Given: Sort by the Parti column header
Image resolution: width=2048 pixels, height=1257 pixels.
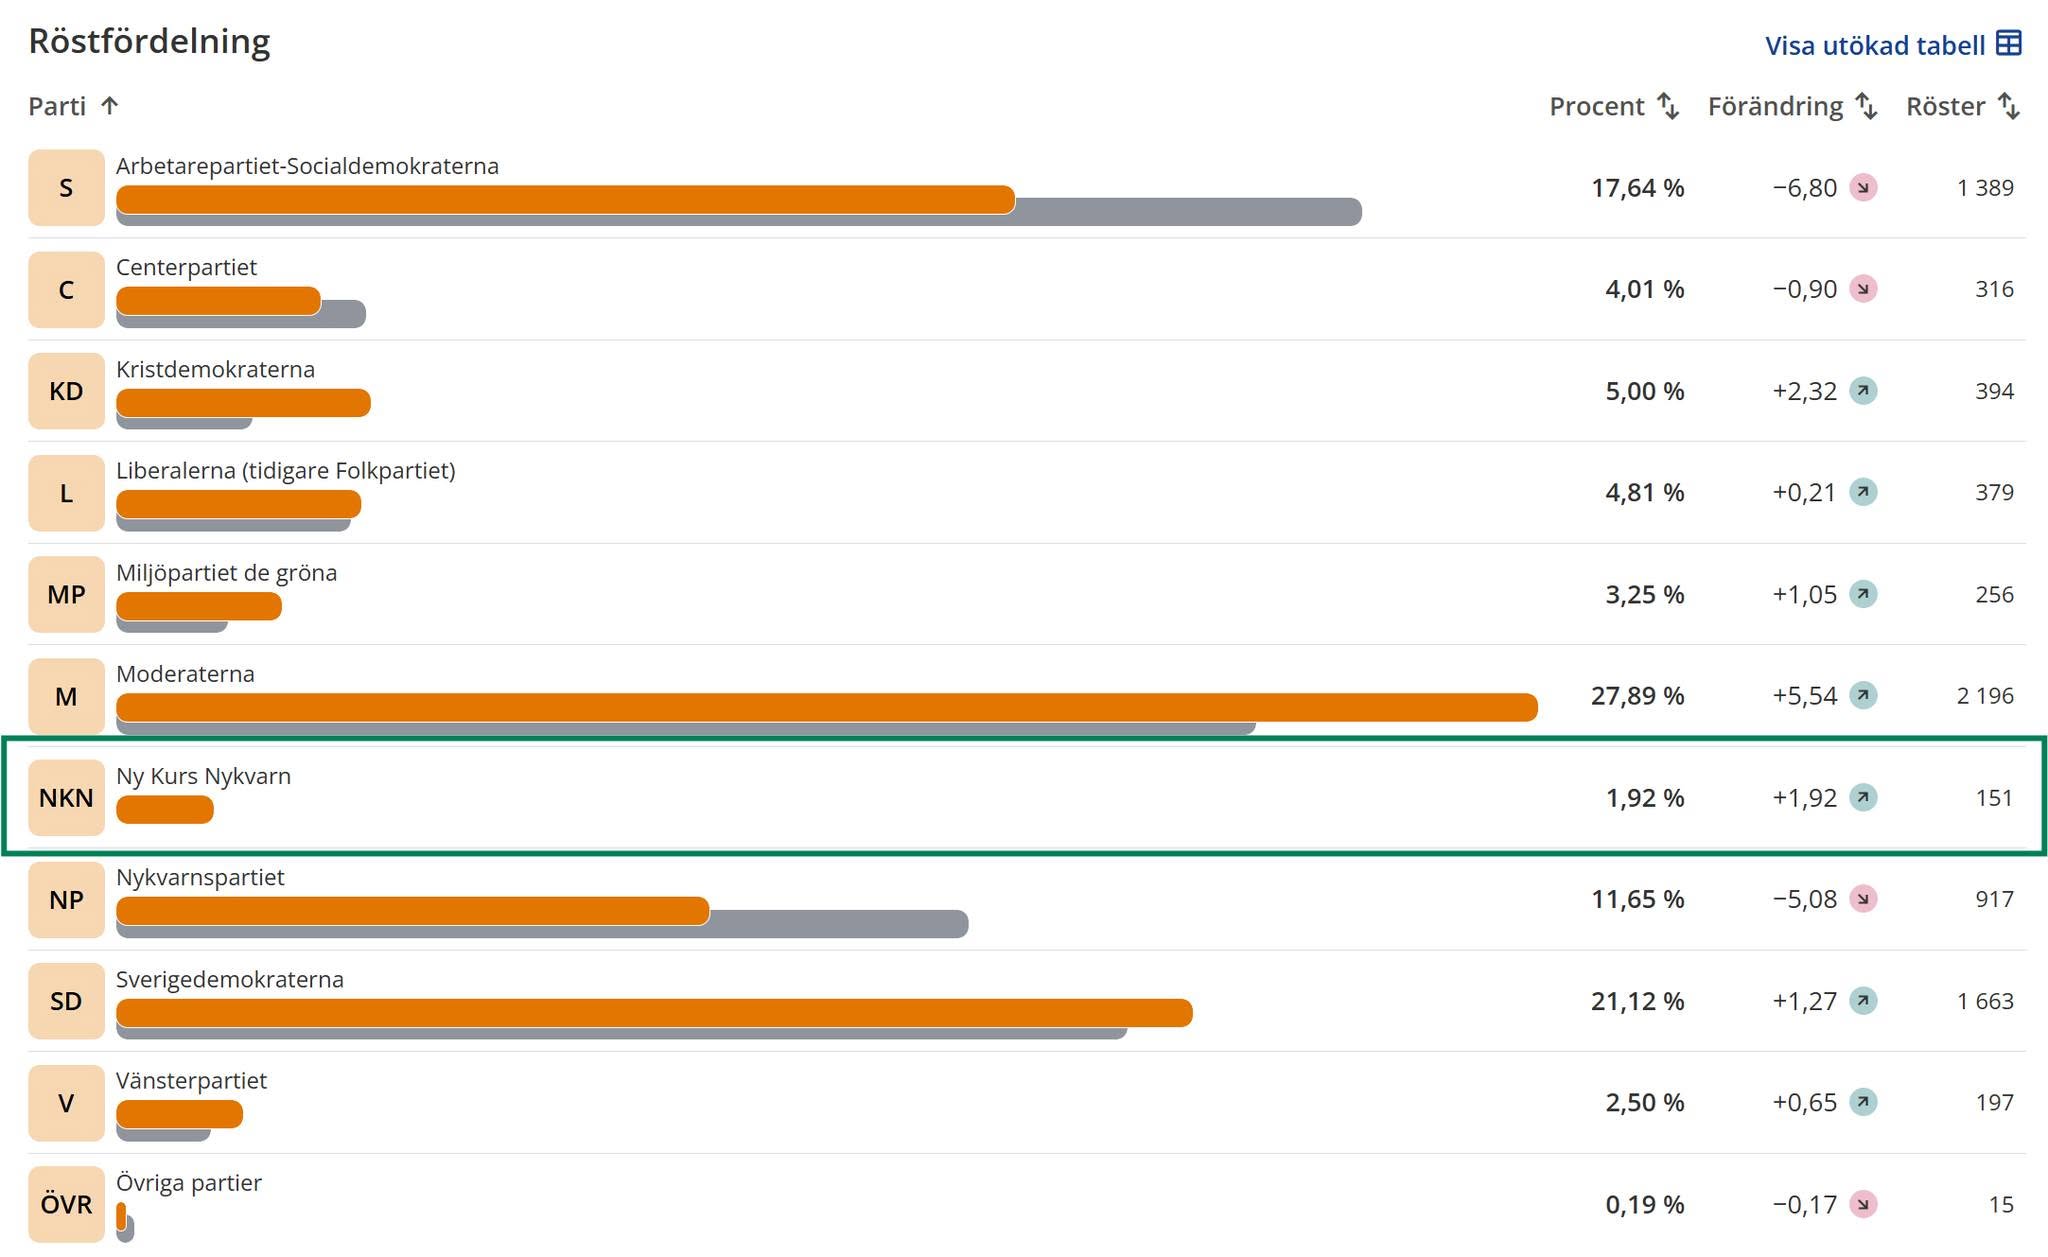Looking at the screenshot, I should coord(74,106).
